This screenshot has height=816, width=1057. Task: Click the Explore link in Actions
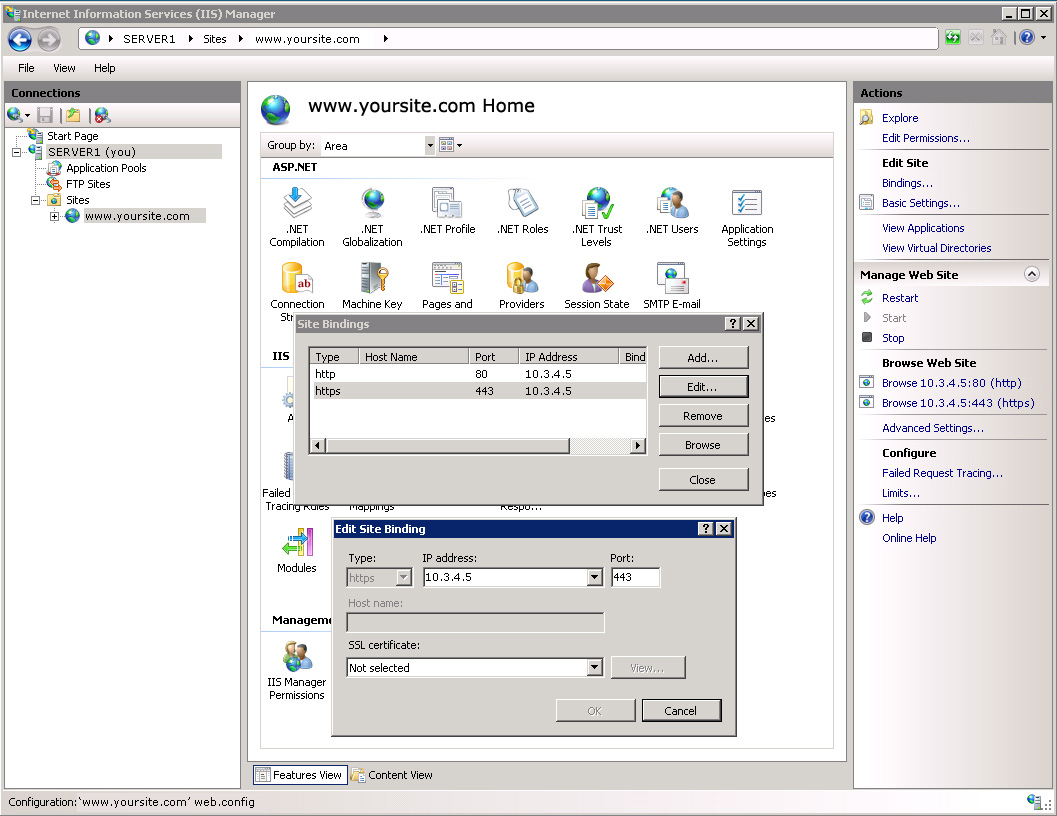[900, 117]
